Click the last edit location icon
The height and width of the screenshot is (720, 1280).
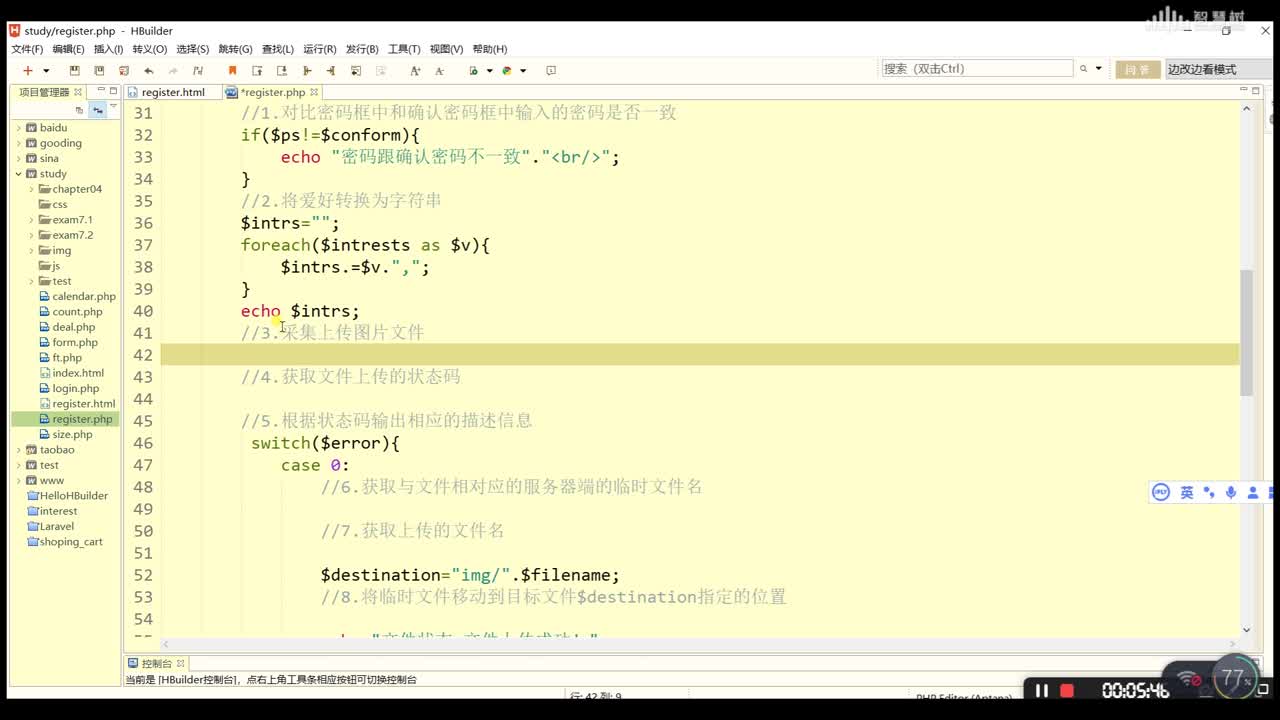tap(356, 70)
